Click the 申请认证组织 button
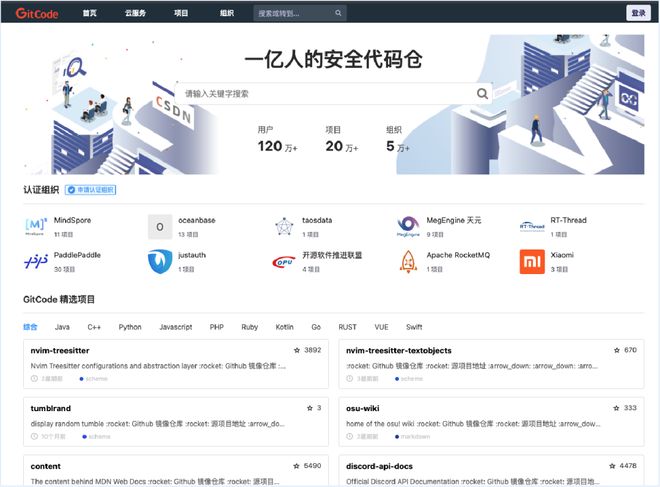 tap(91, 190)
